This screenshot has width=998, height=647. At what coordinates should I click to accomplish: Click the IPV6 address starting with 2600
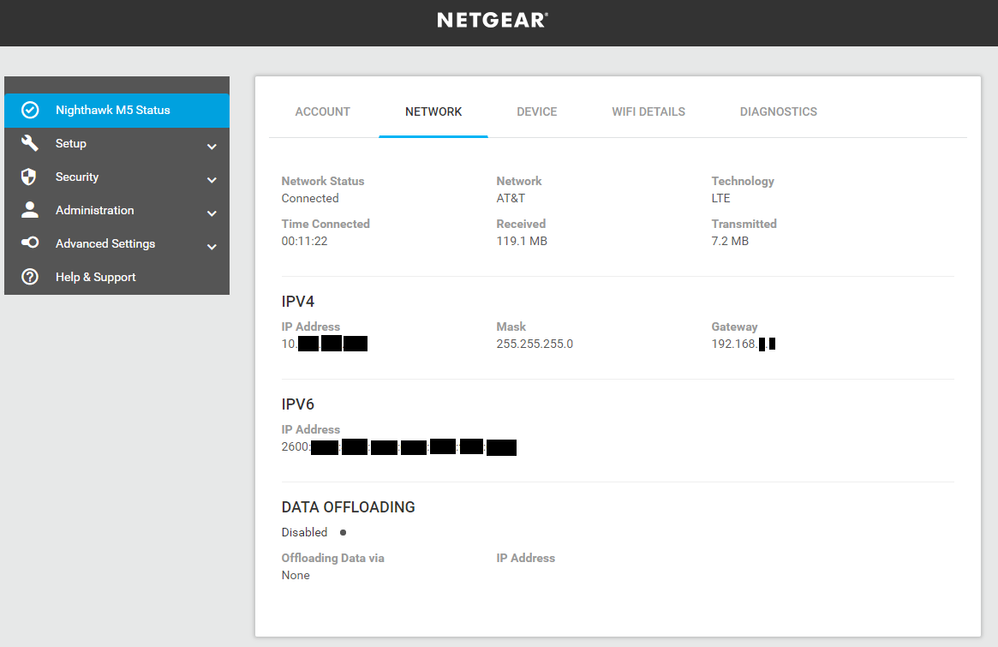pyautogui.click(x=399, y=447)
